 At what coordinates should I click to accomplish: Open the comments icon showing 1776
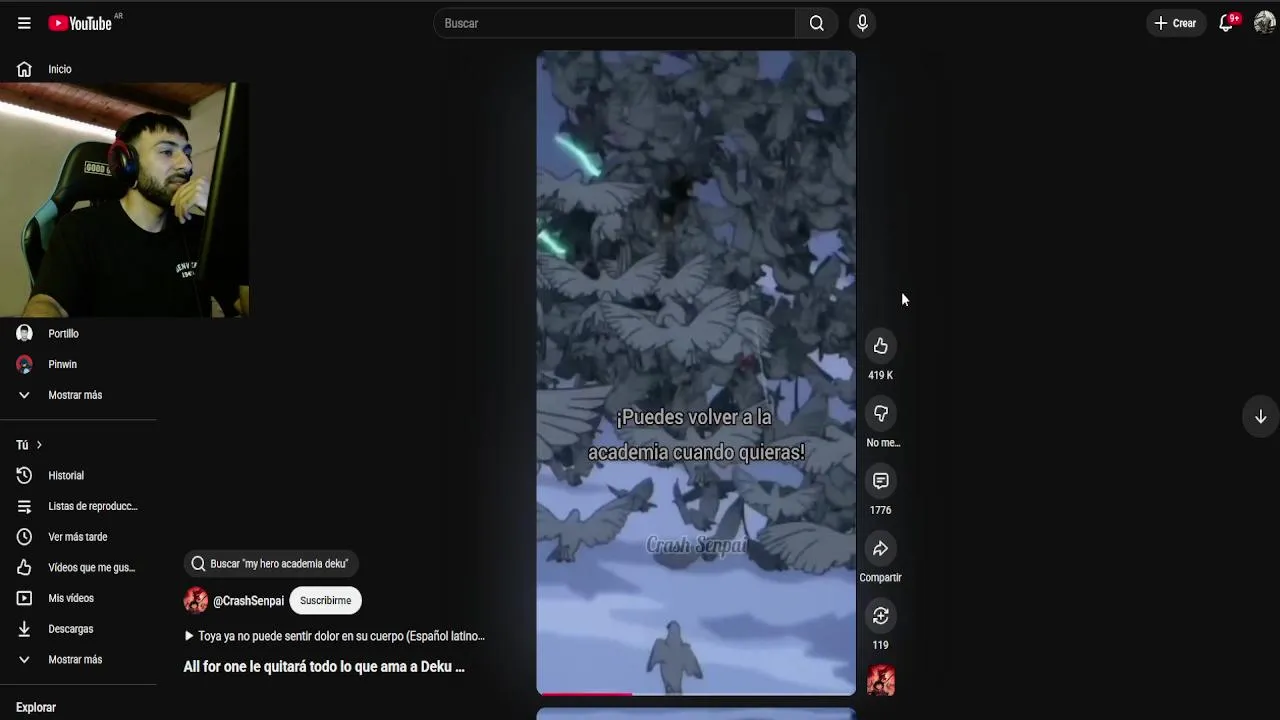(x=880, y=481)
